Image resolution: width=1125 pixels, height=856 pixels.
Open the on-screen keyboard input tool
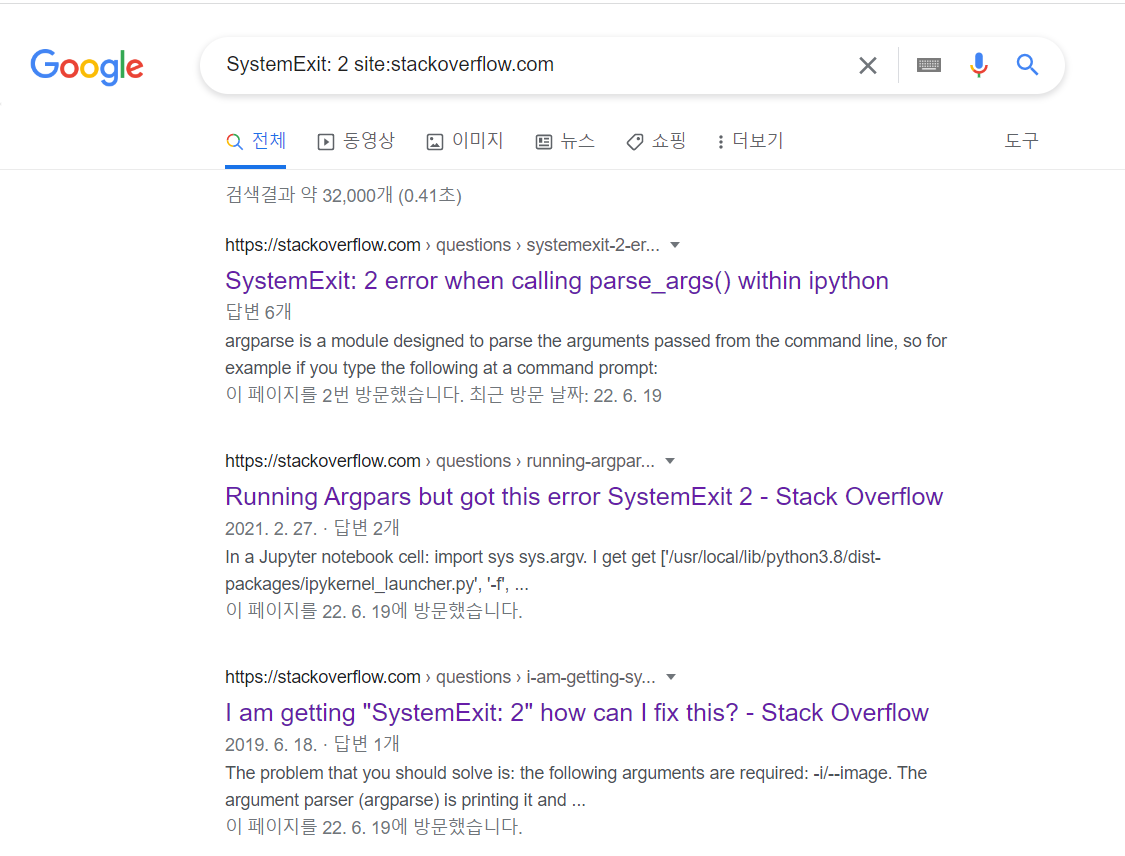[x=929, y=65]
